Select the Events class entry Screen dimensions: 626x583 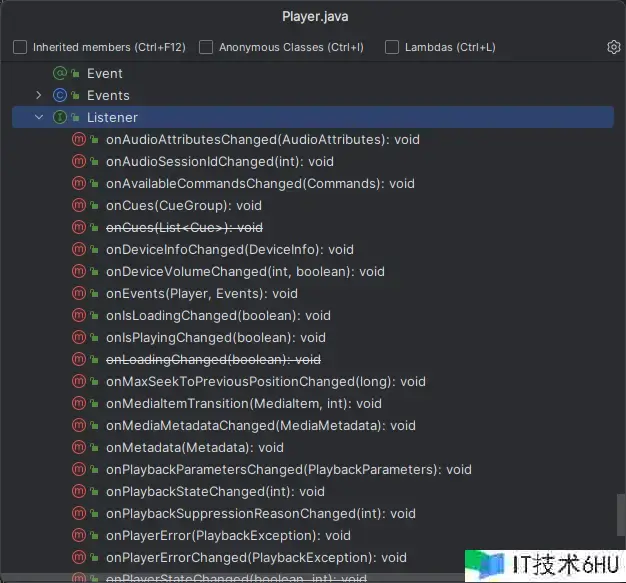click(108, 95)
